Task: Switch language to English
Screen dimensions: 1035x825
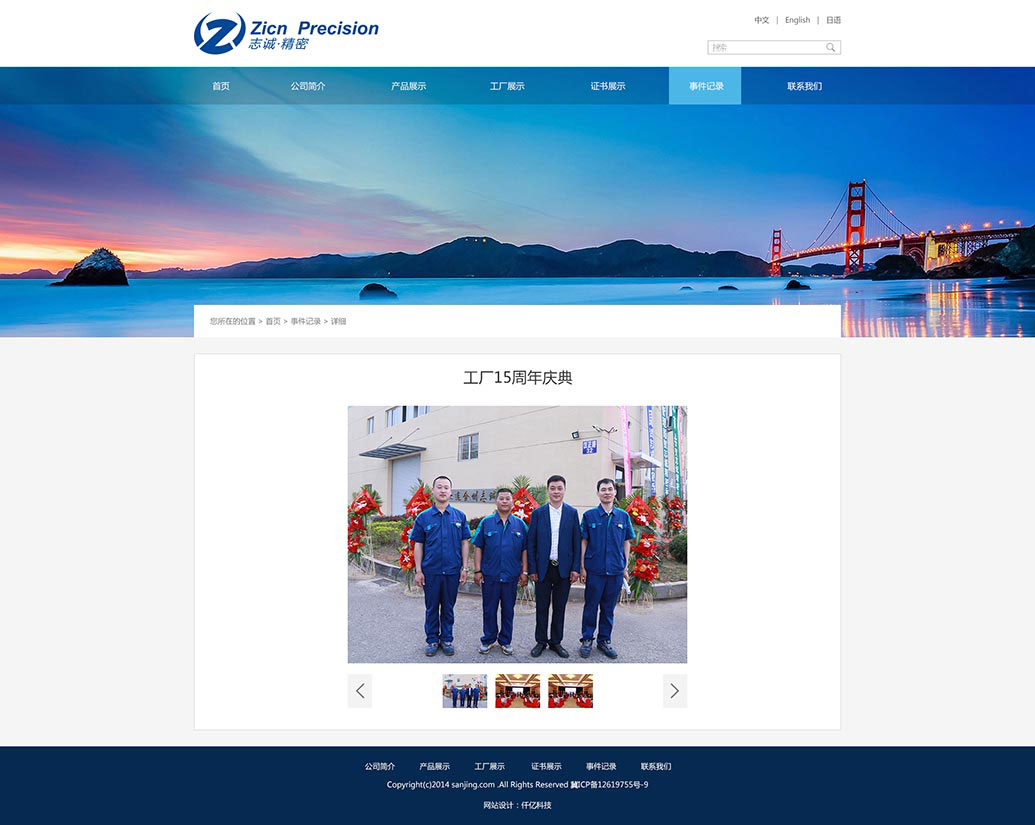Action: [x=797, y=20]
